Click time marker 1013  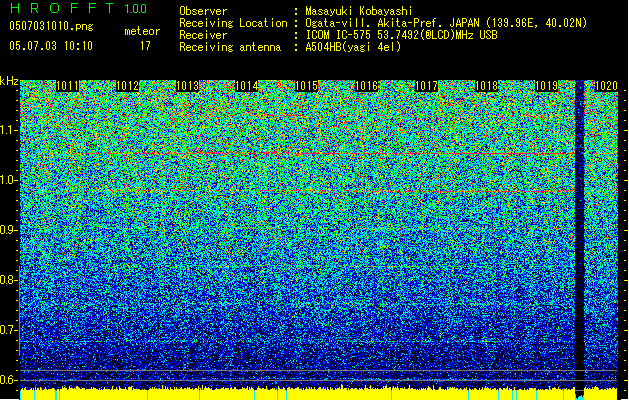pos(187,86)
